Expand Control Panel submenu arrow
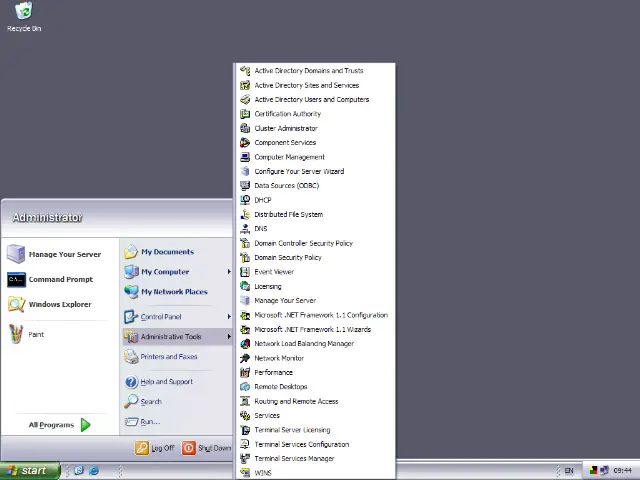The height and width of the screenshot is (480, 640). pyautogui.click(x=229, y=316)
